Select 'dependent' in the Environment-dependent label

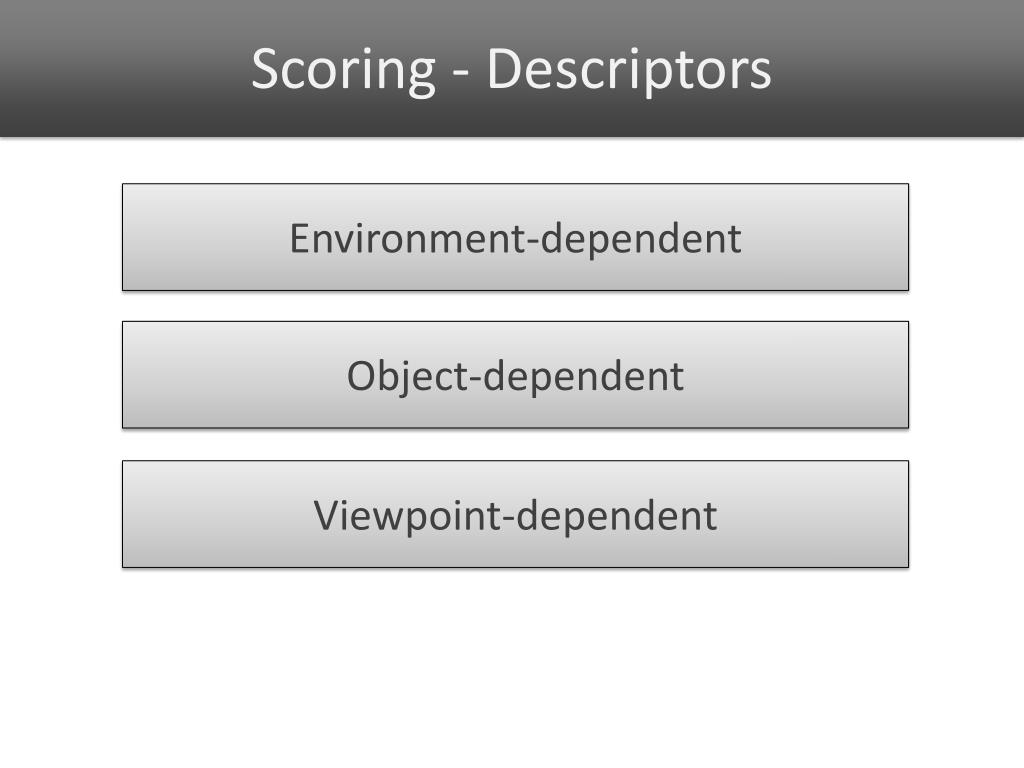tap(641, 238)
